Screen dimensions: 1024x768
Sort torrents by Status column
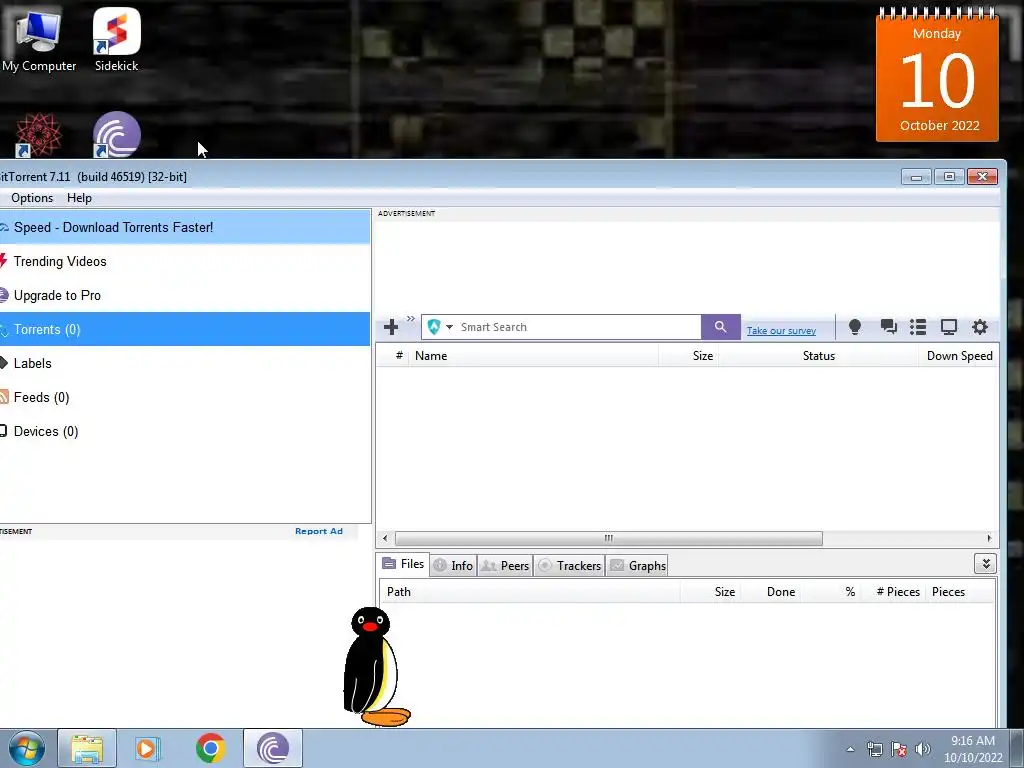tap(818, 356)
